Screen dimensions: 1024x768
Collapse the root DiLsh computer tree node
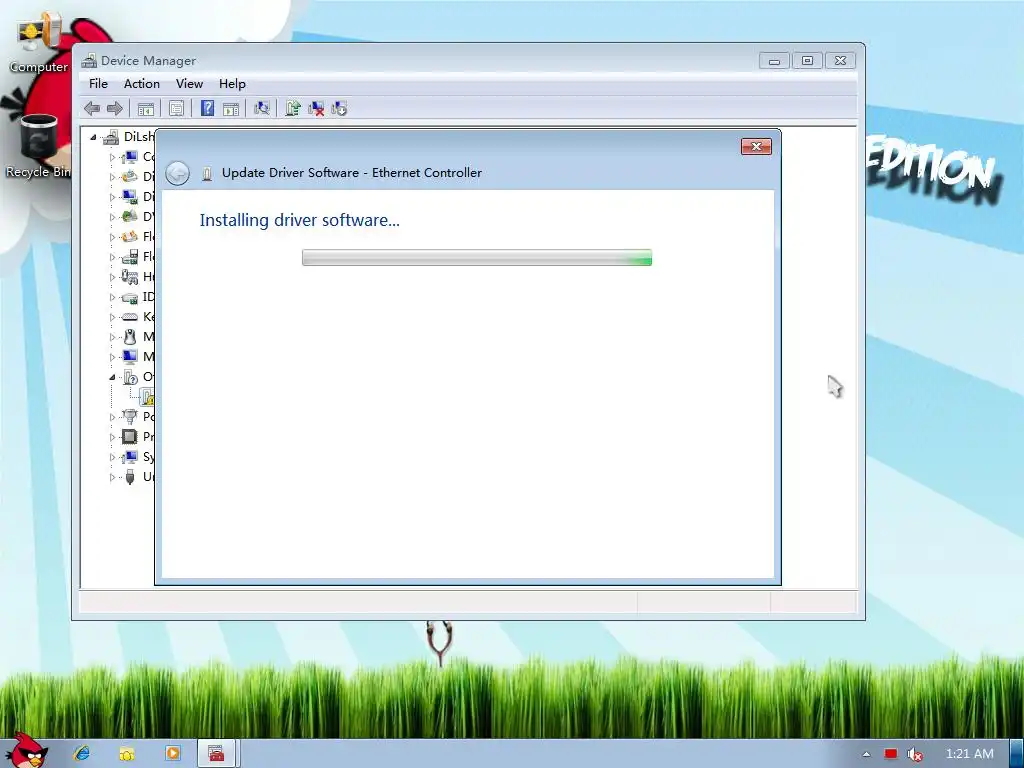click(x=93, y=137)
